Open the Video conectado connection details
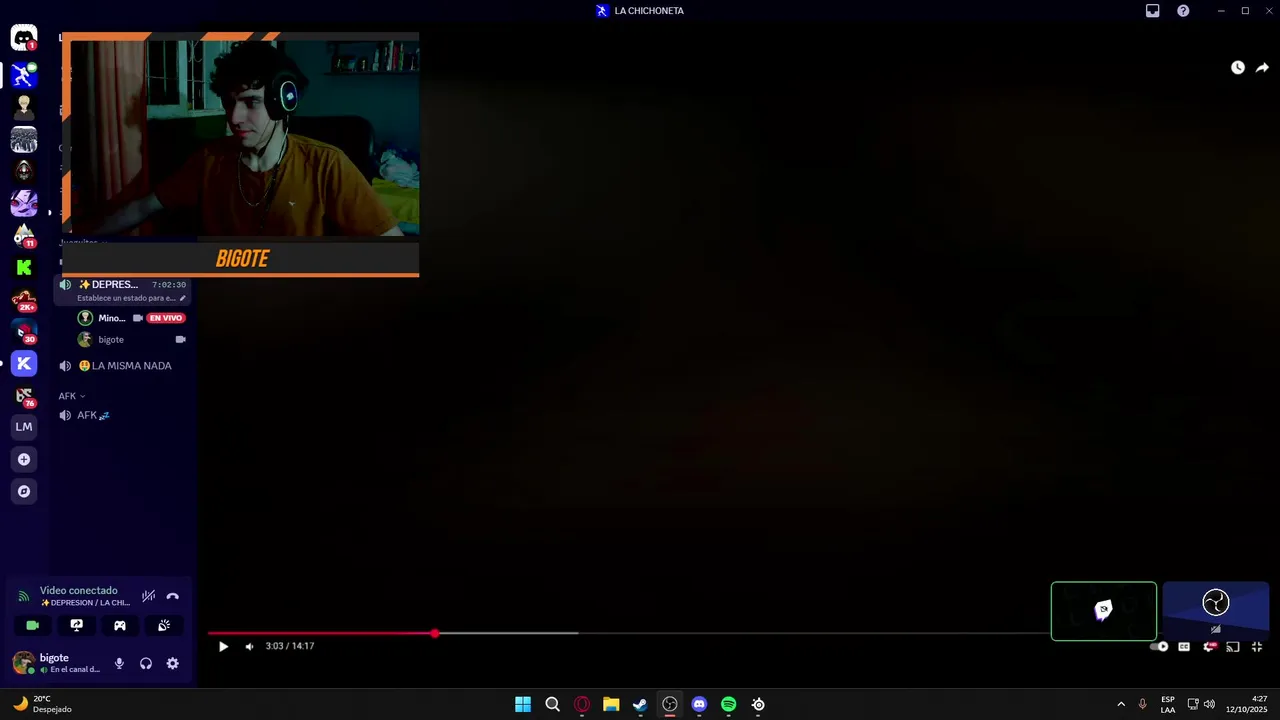 point(79,590)
